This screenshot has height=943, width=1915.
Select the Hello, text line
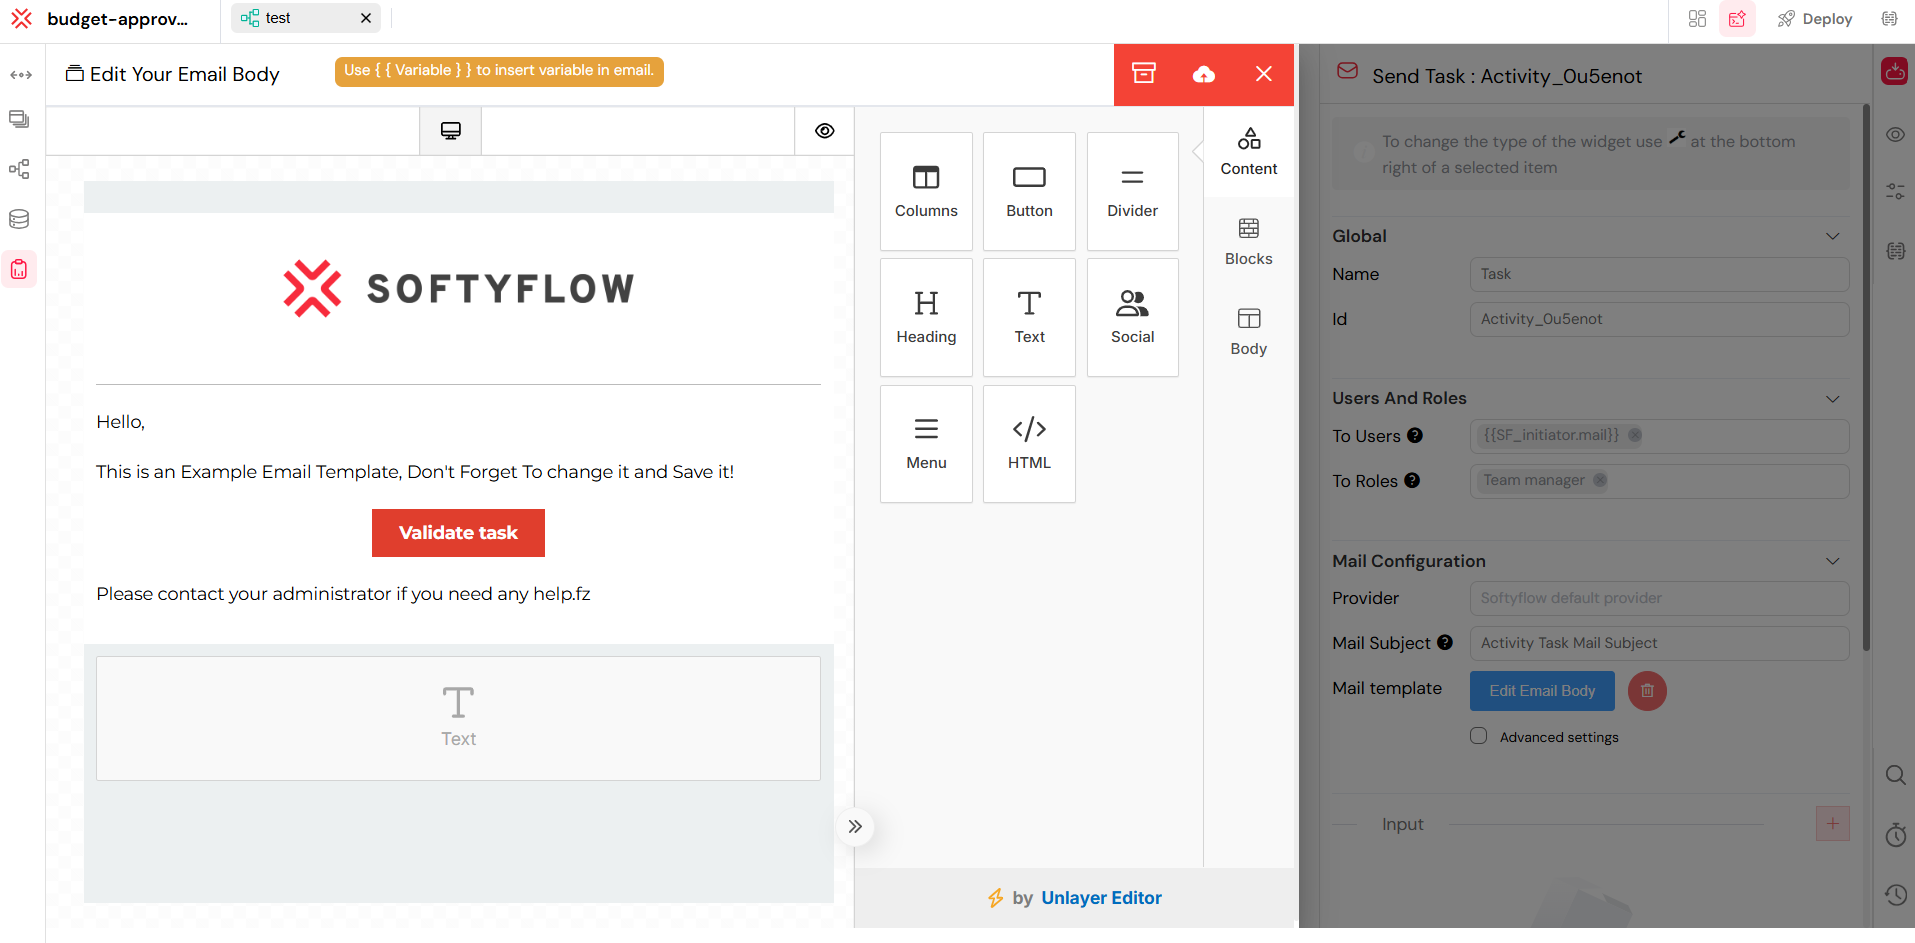pyautogui.click(x=121, y=422)
